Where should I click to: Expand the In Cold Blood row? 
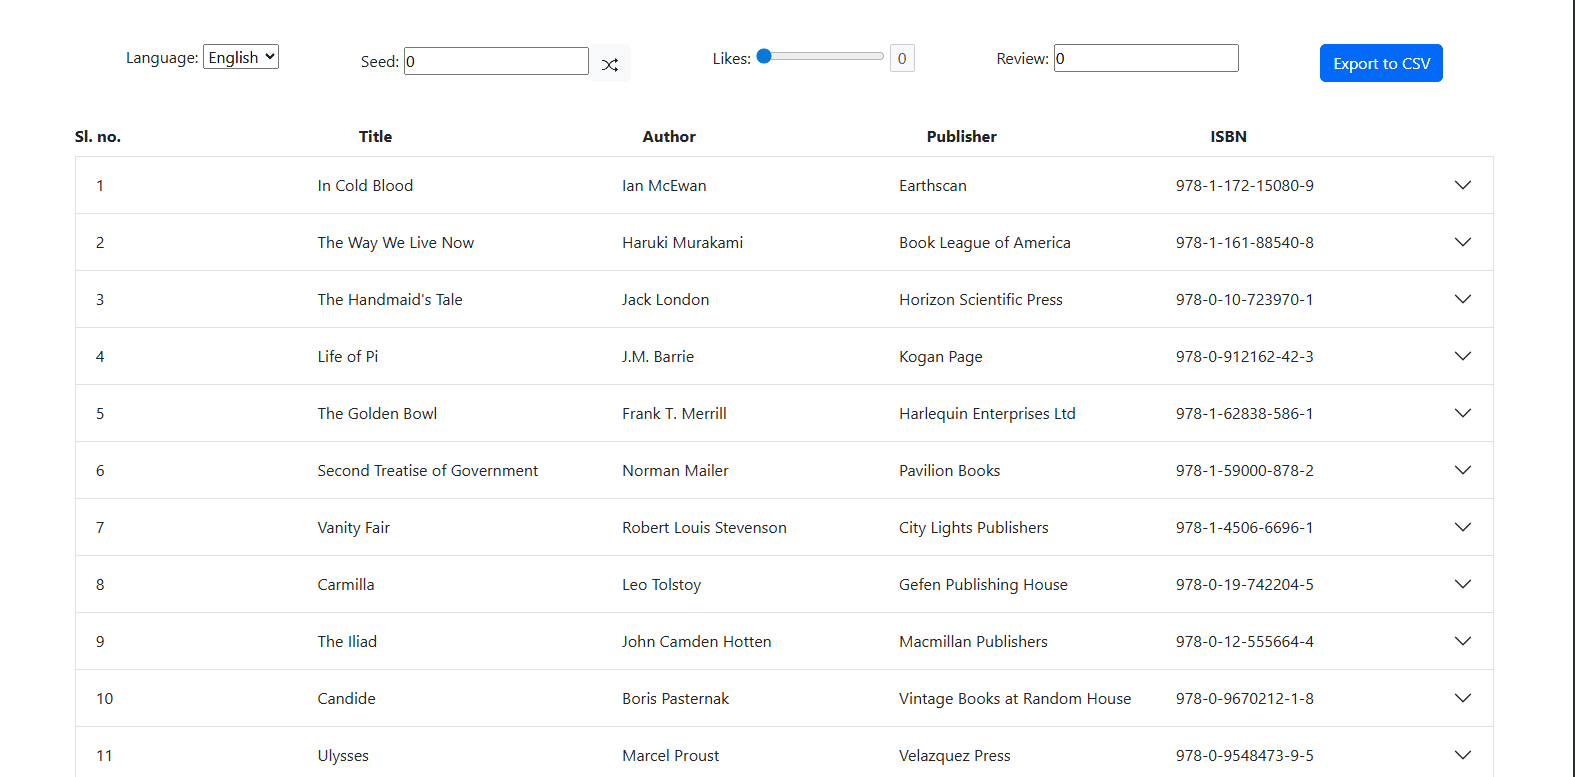tap(1462, 185)
